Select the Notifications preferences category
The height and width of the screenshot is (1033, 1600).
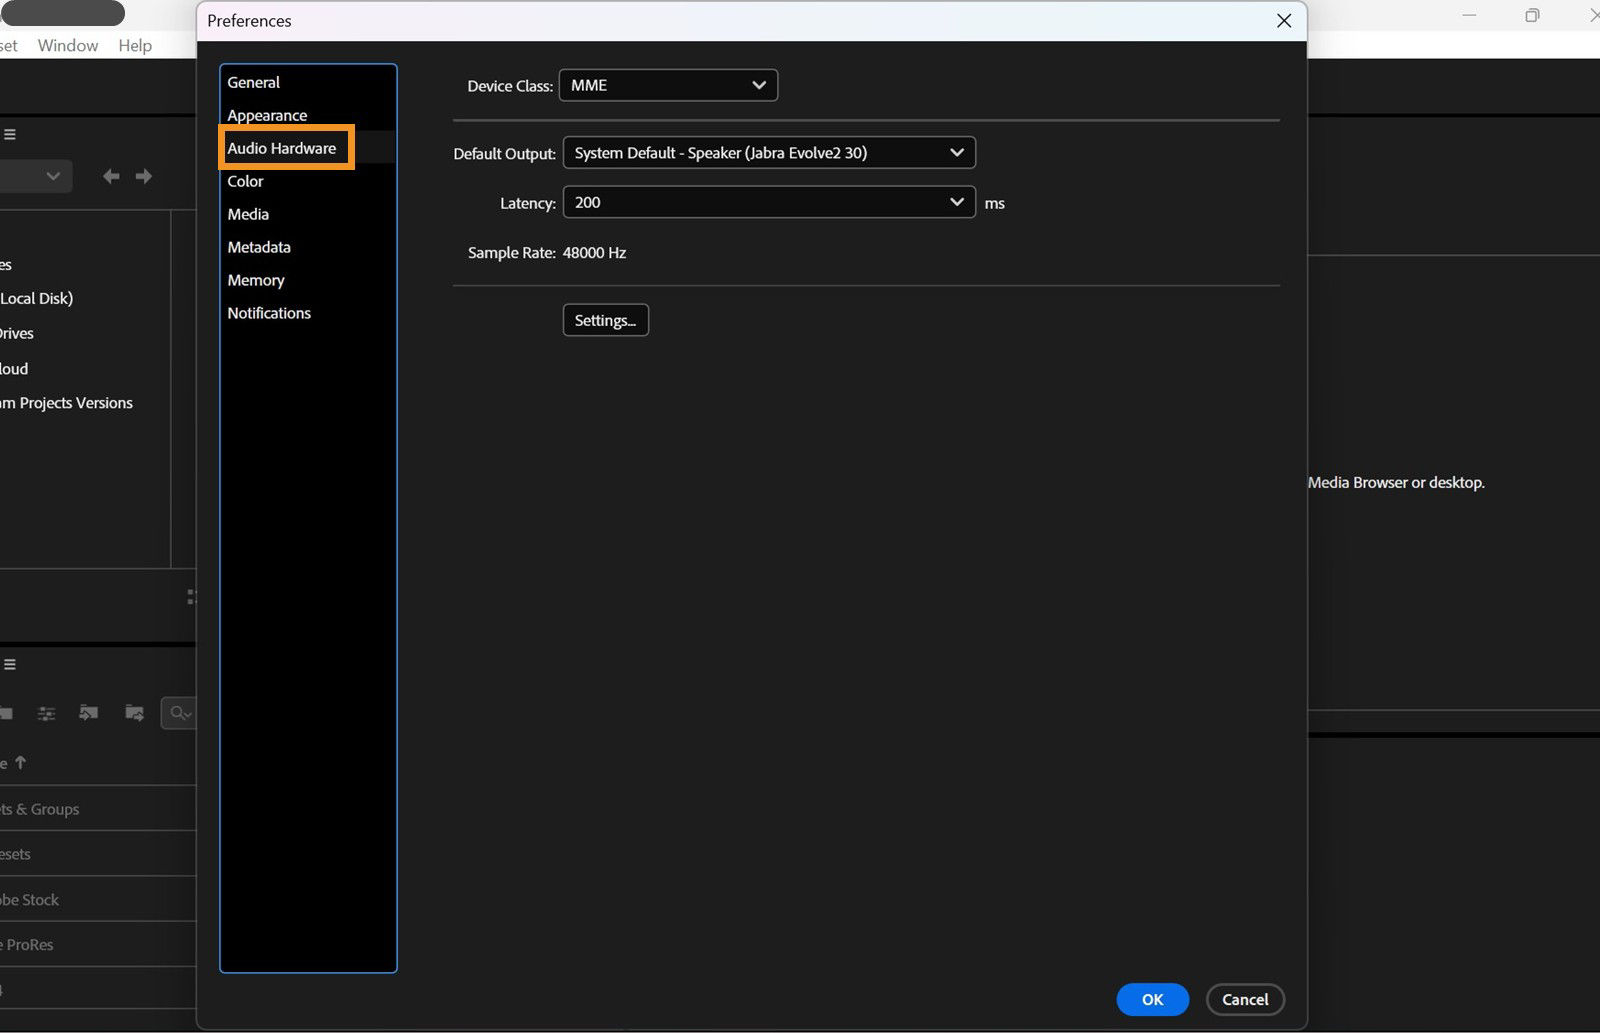[x=269, y=313]
